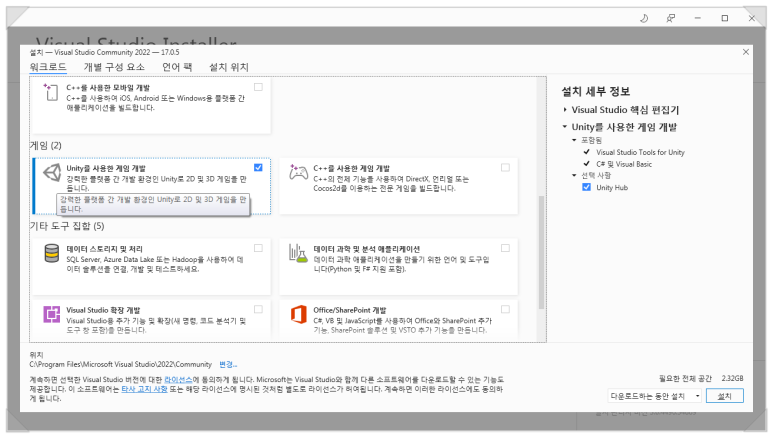This screenshot has height=438, width=773.
Task: Click the 게임 (2) section heading
Action: (46, 146)
